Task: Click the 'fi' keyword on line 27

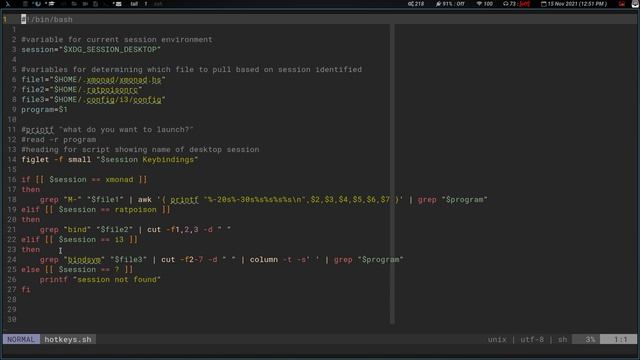Action: tap(26, 289)
